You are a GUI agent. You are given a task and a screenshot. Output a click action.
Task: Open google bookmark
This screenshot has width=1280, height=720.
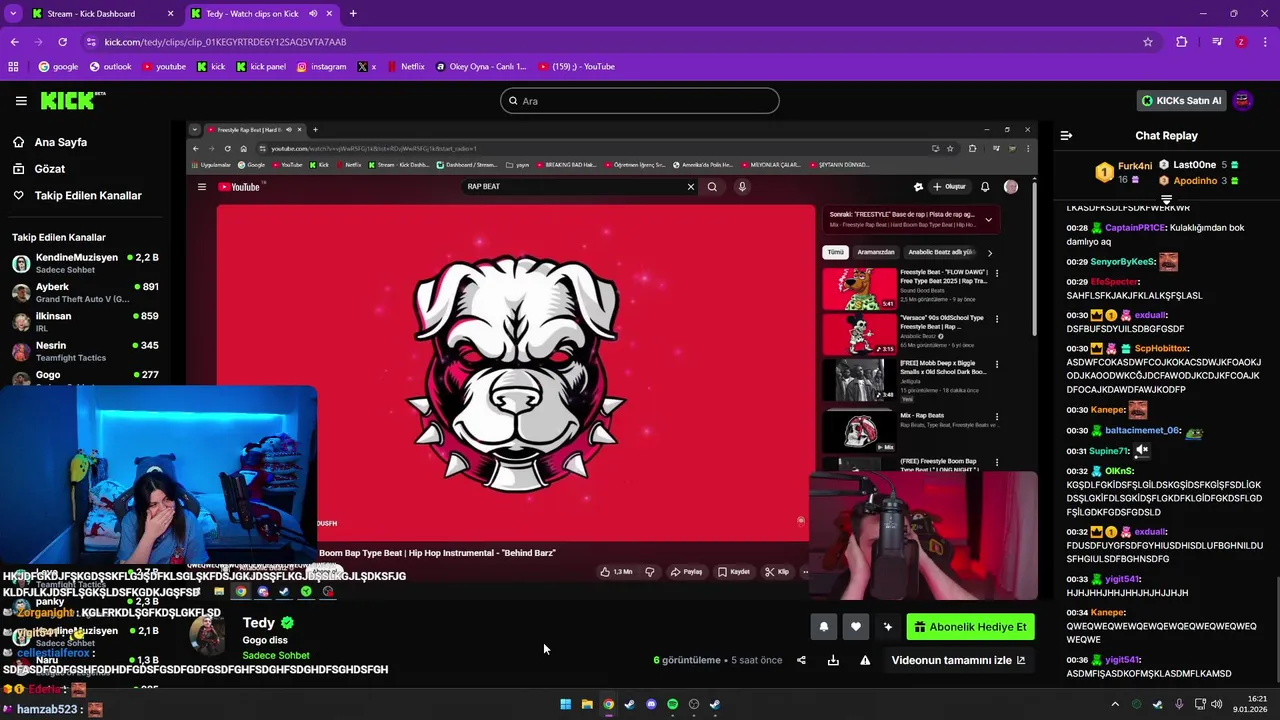[x=58, y=67]
